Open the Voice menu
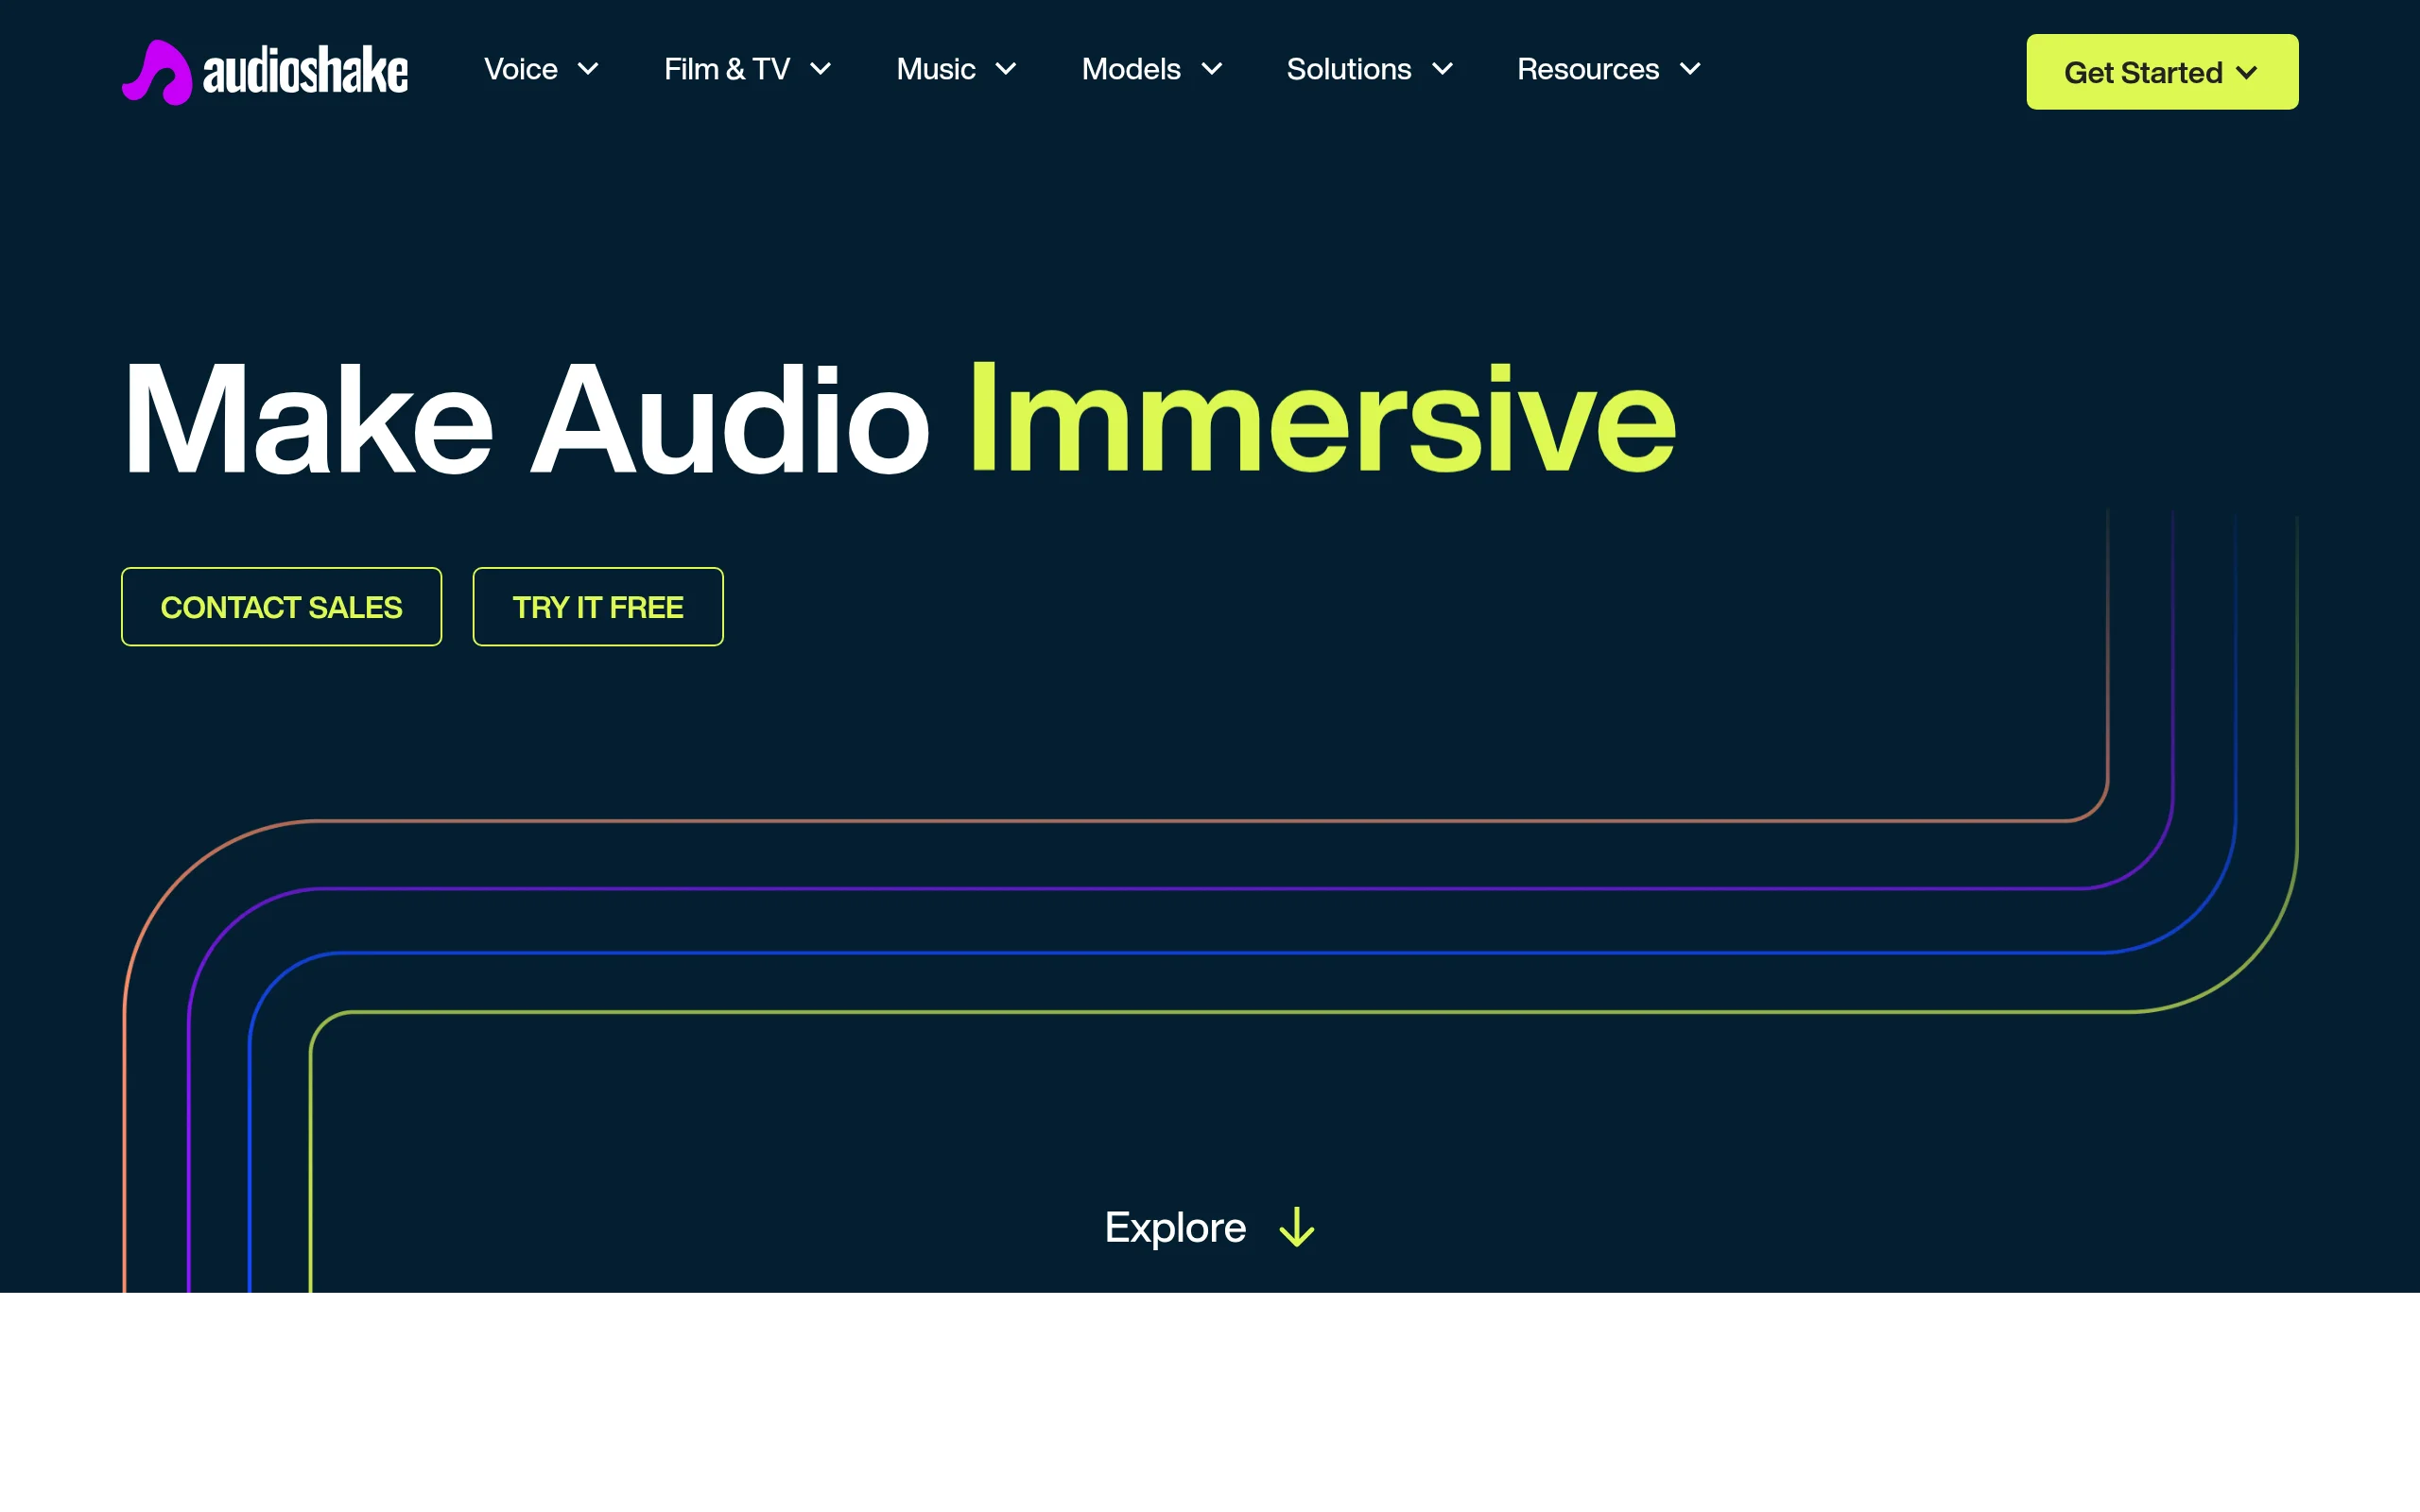This screenshot has height=1512, width=2420. point(521,69)
